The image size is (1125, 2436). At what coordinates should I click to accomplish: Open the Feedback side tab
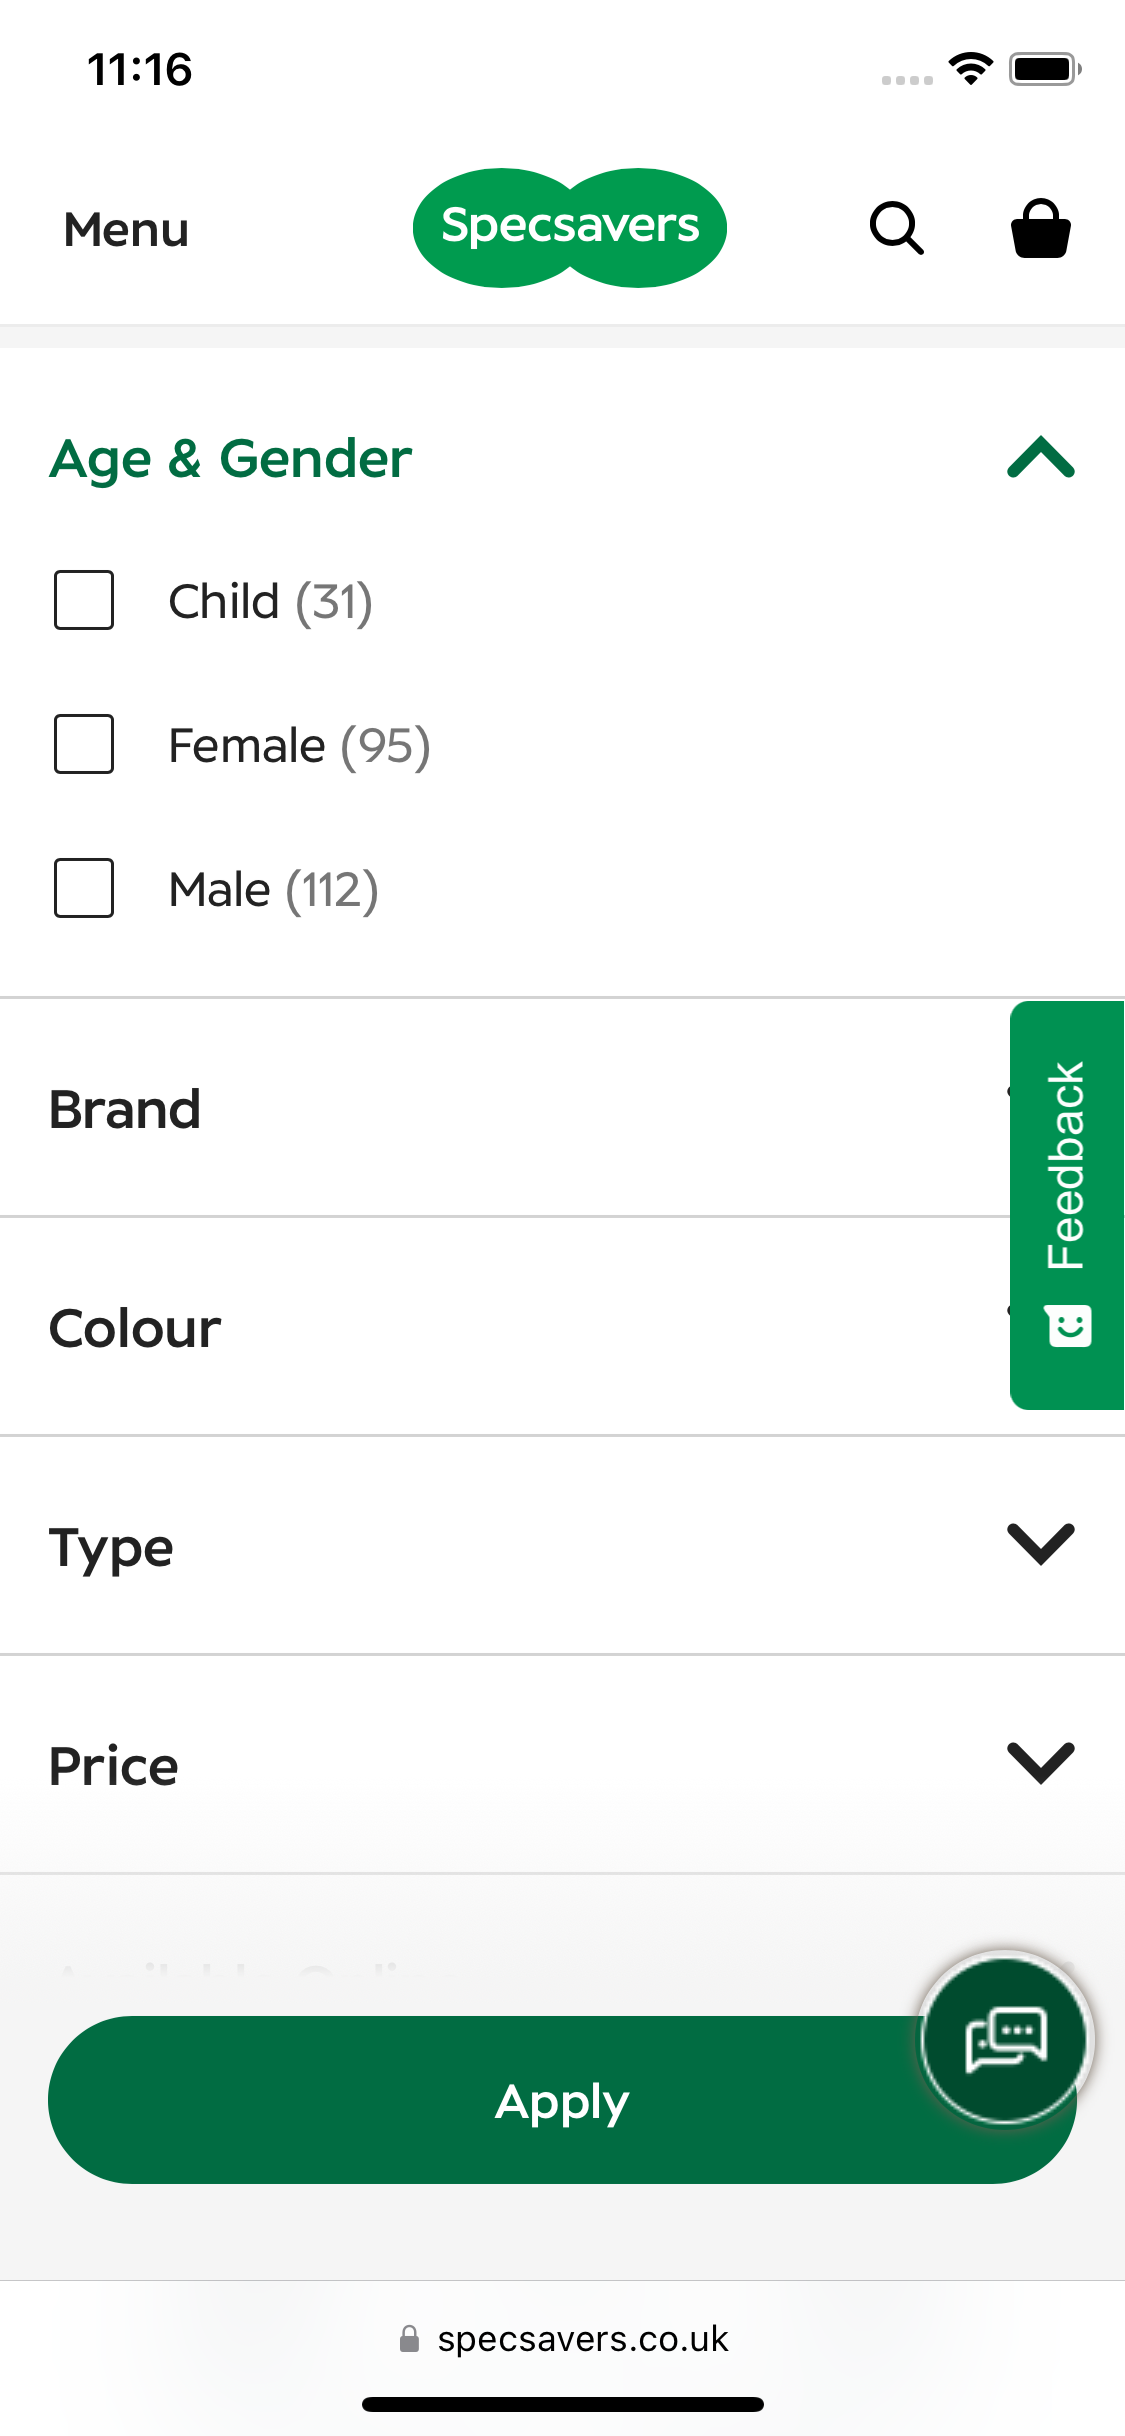coord(1068,1180)
